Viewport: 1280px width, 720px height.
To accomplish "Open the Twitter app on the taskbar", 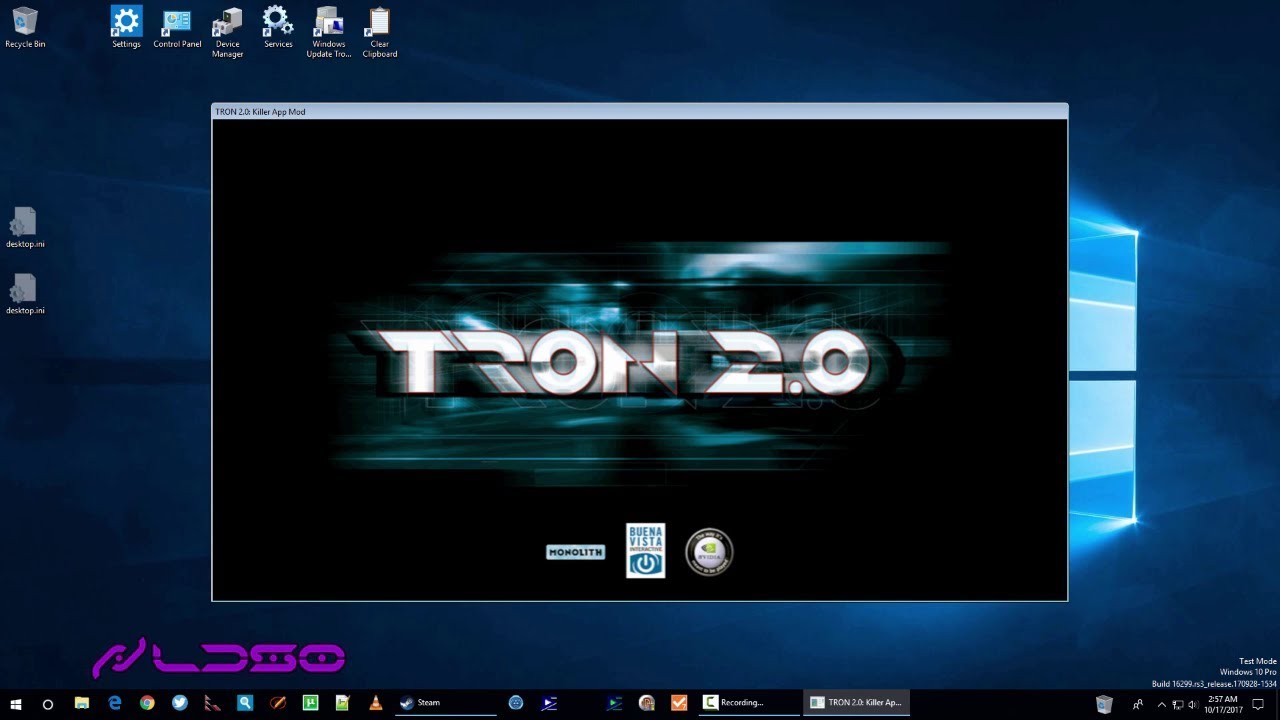I will [180, 703].
